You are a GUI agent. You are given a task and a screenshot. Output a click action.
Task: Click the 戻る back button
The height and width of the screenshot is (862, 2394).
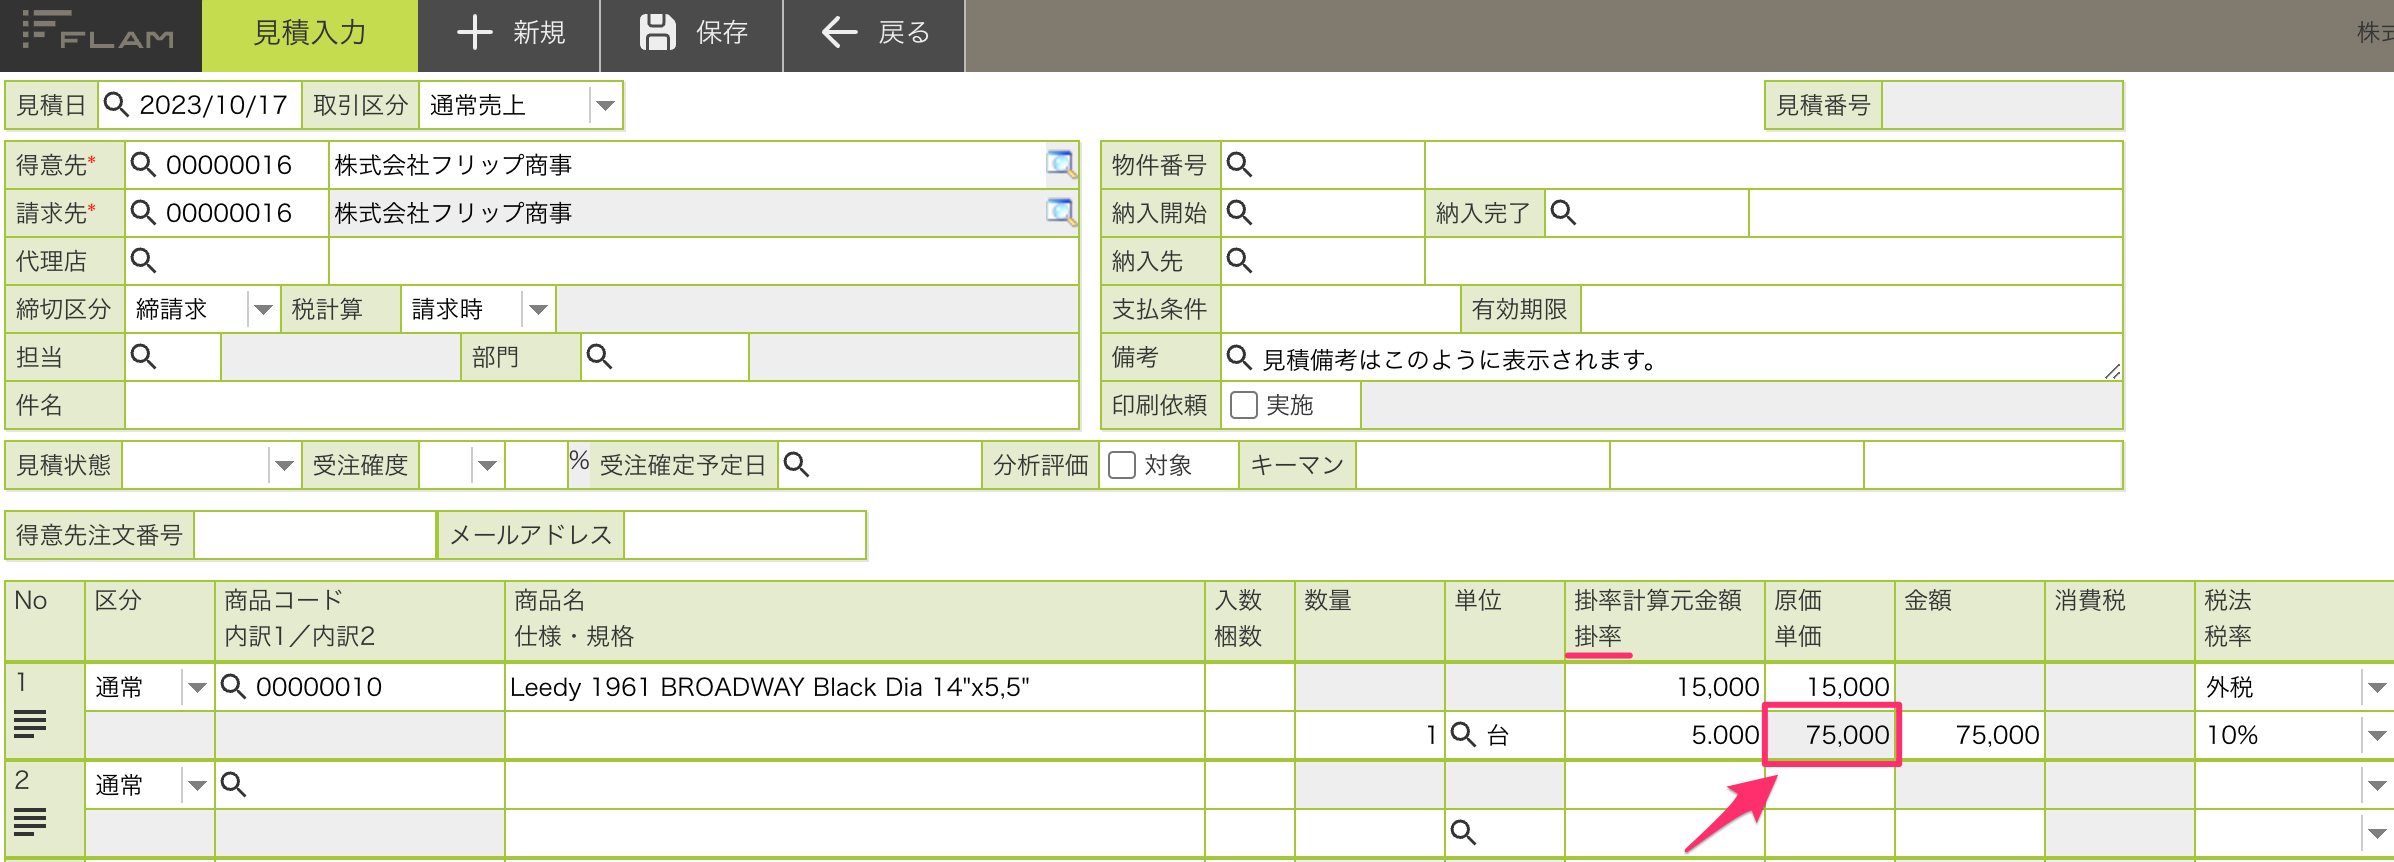(x=875, y=34)
